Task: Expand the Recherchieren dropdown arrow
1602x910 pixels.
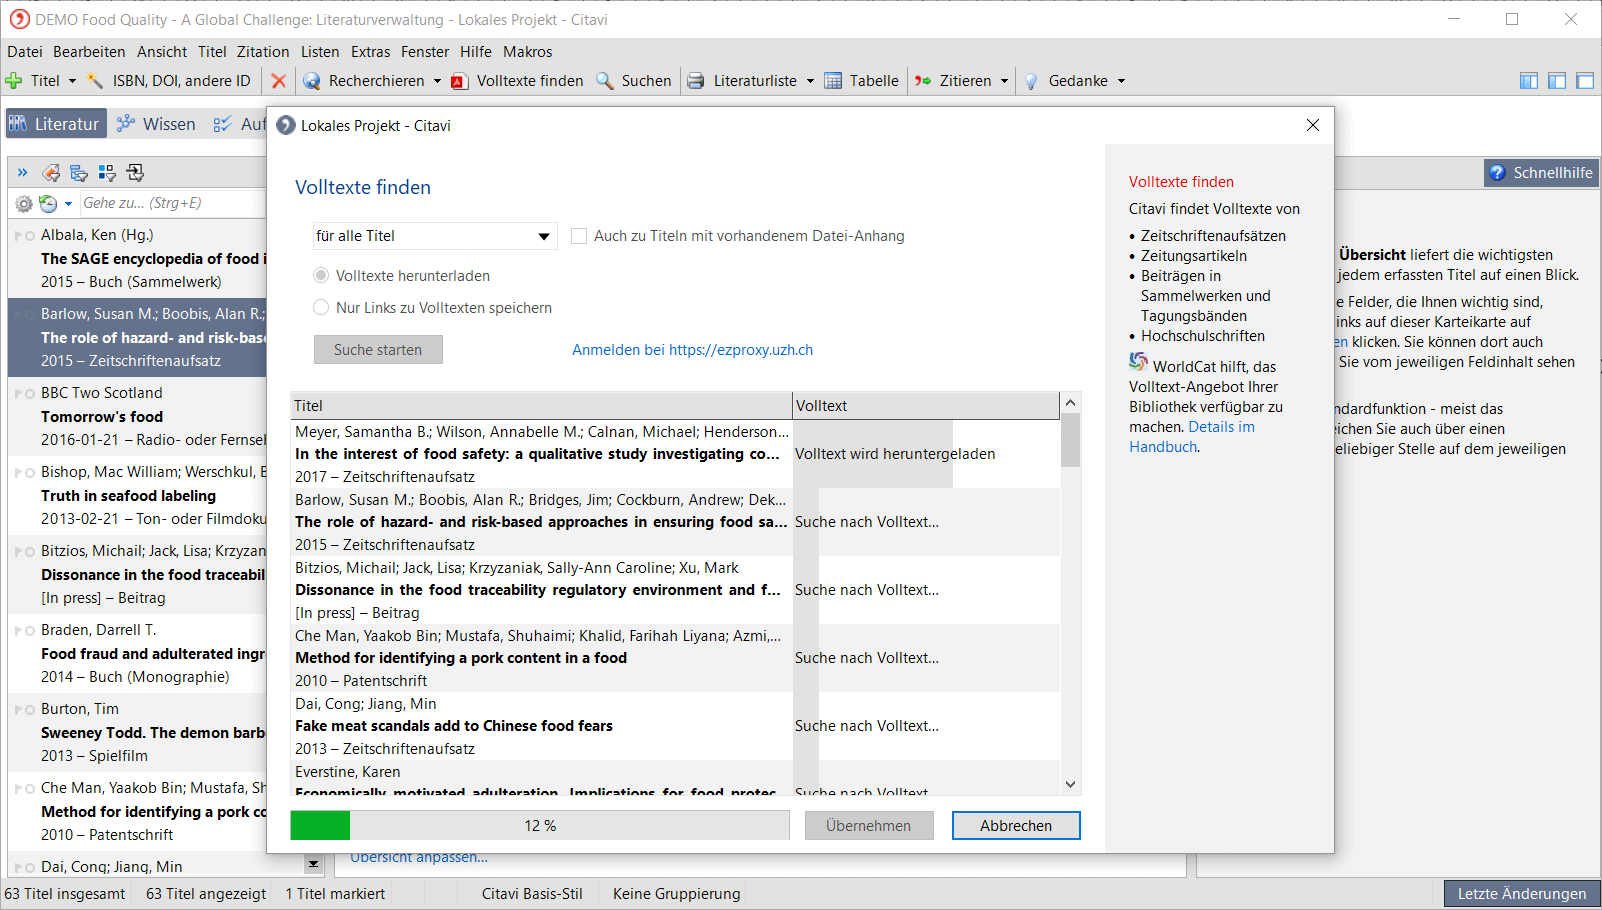Action: 437,81
